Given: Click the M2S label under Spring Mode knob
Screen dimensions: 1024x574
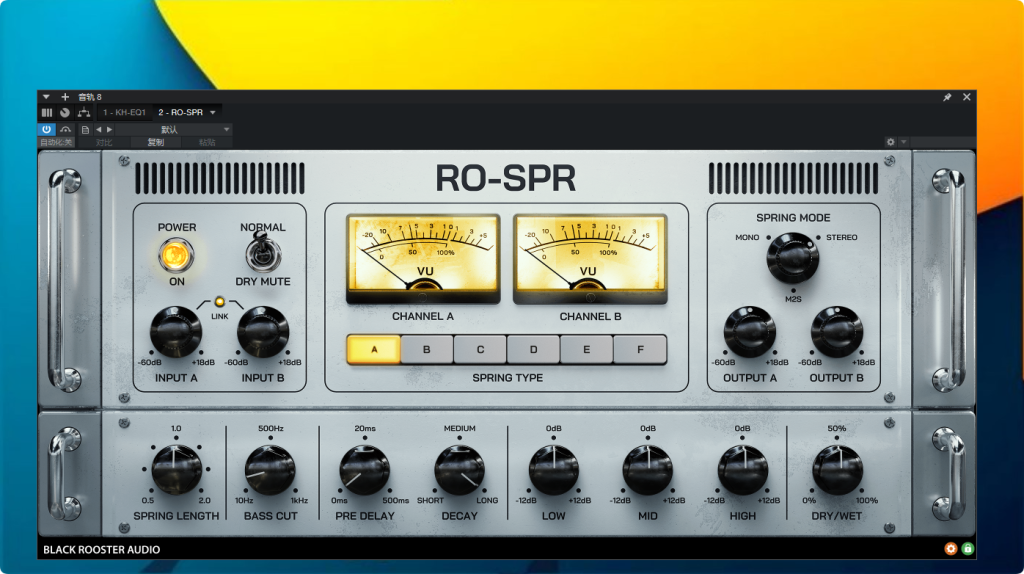Looking at the screenshot, I should (x=793, y=299).
